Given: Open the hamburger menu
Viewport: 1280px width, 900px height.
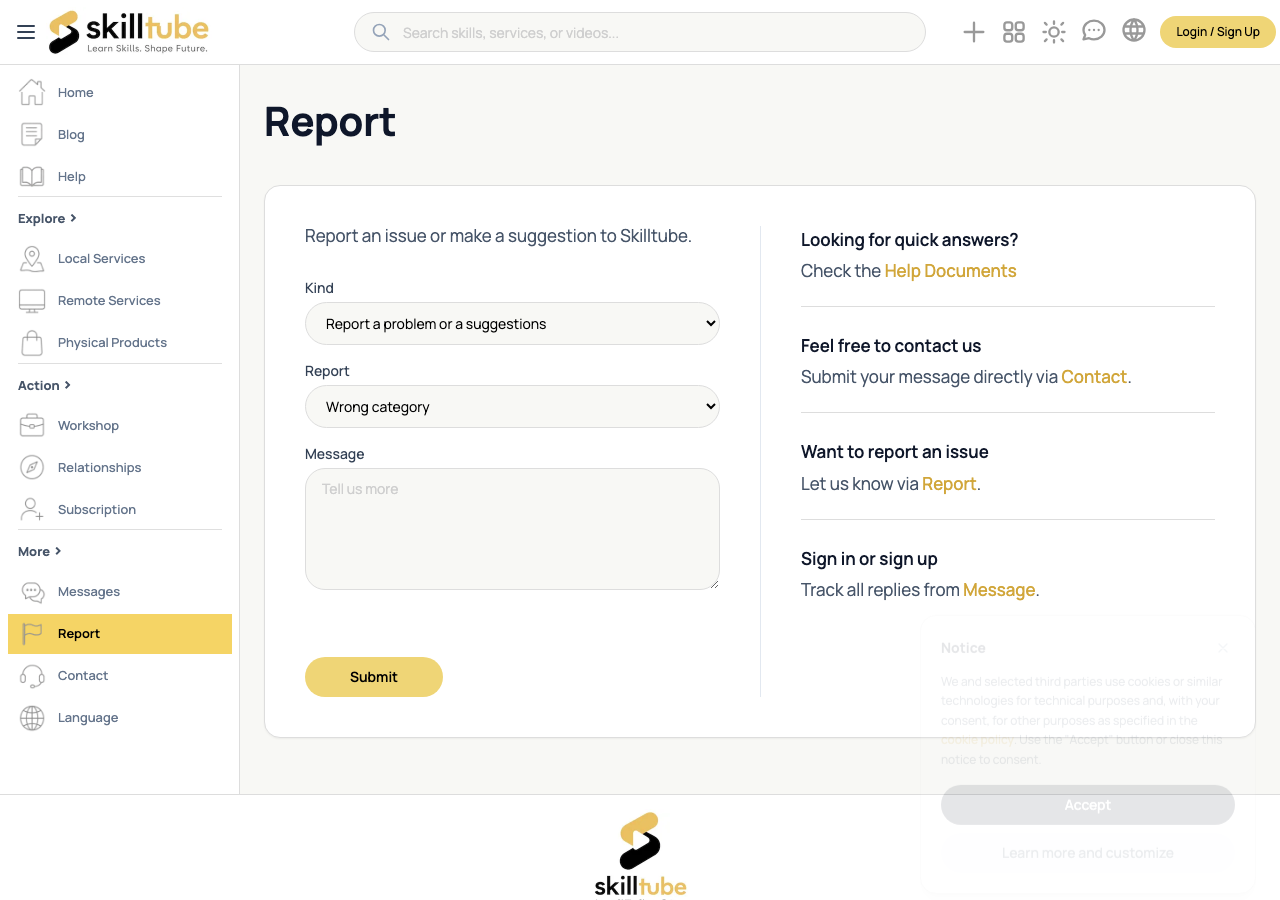Looking at the screenshot, I should [26, 32].
